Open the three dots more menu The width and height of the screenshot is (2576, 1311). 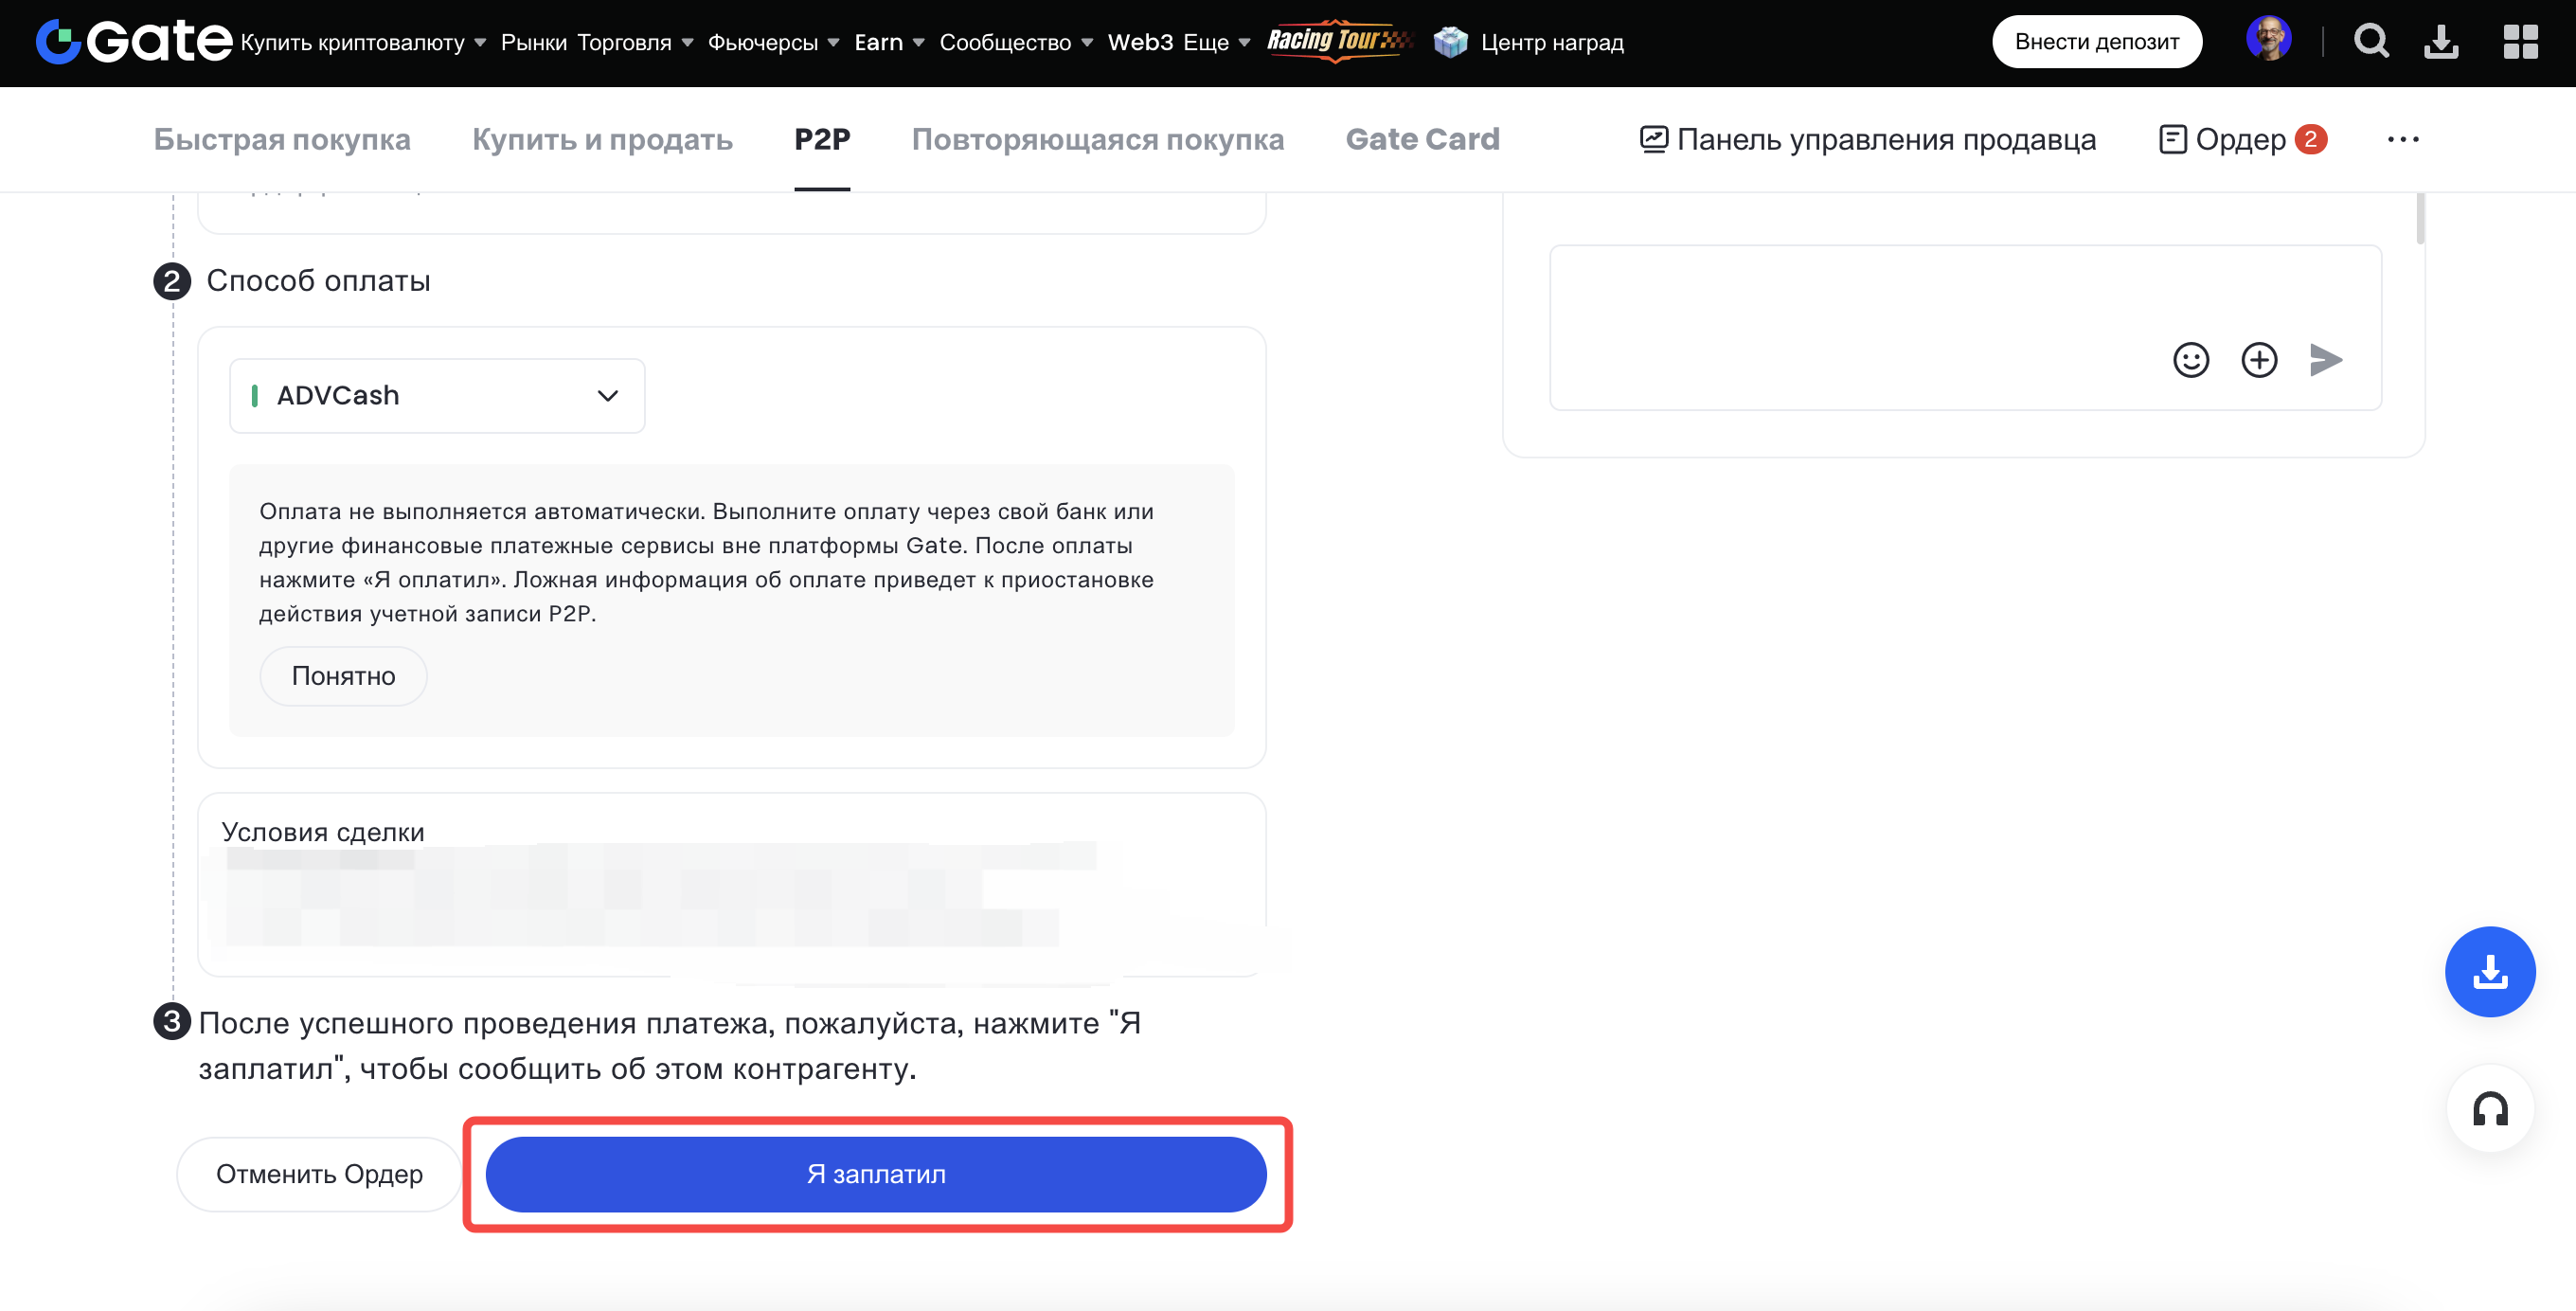(2402, 140)
